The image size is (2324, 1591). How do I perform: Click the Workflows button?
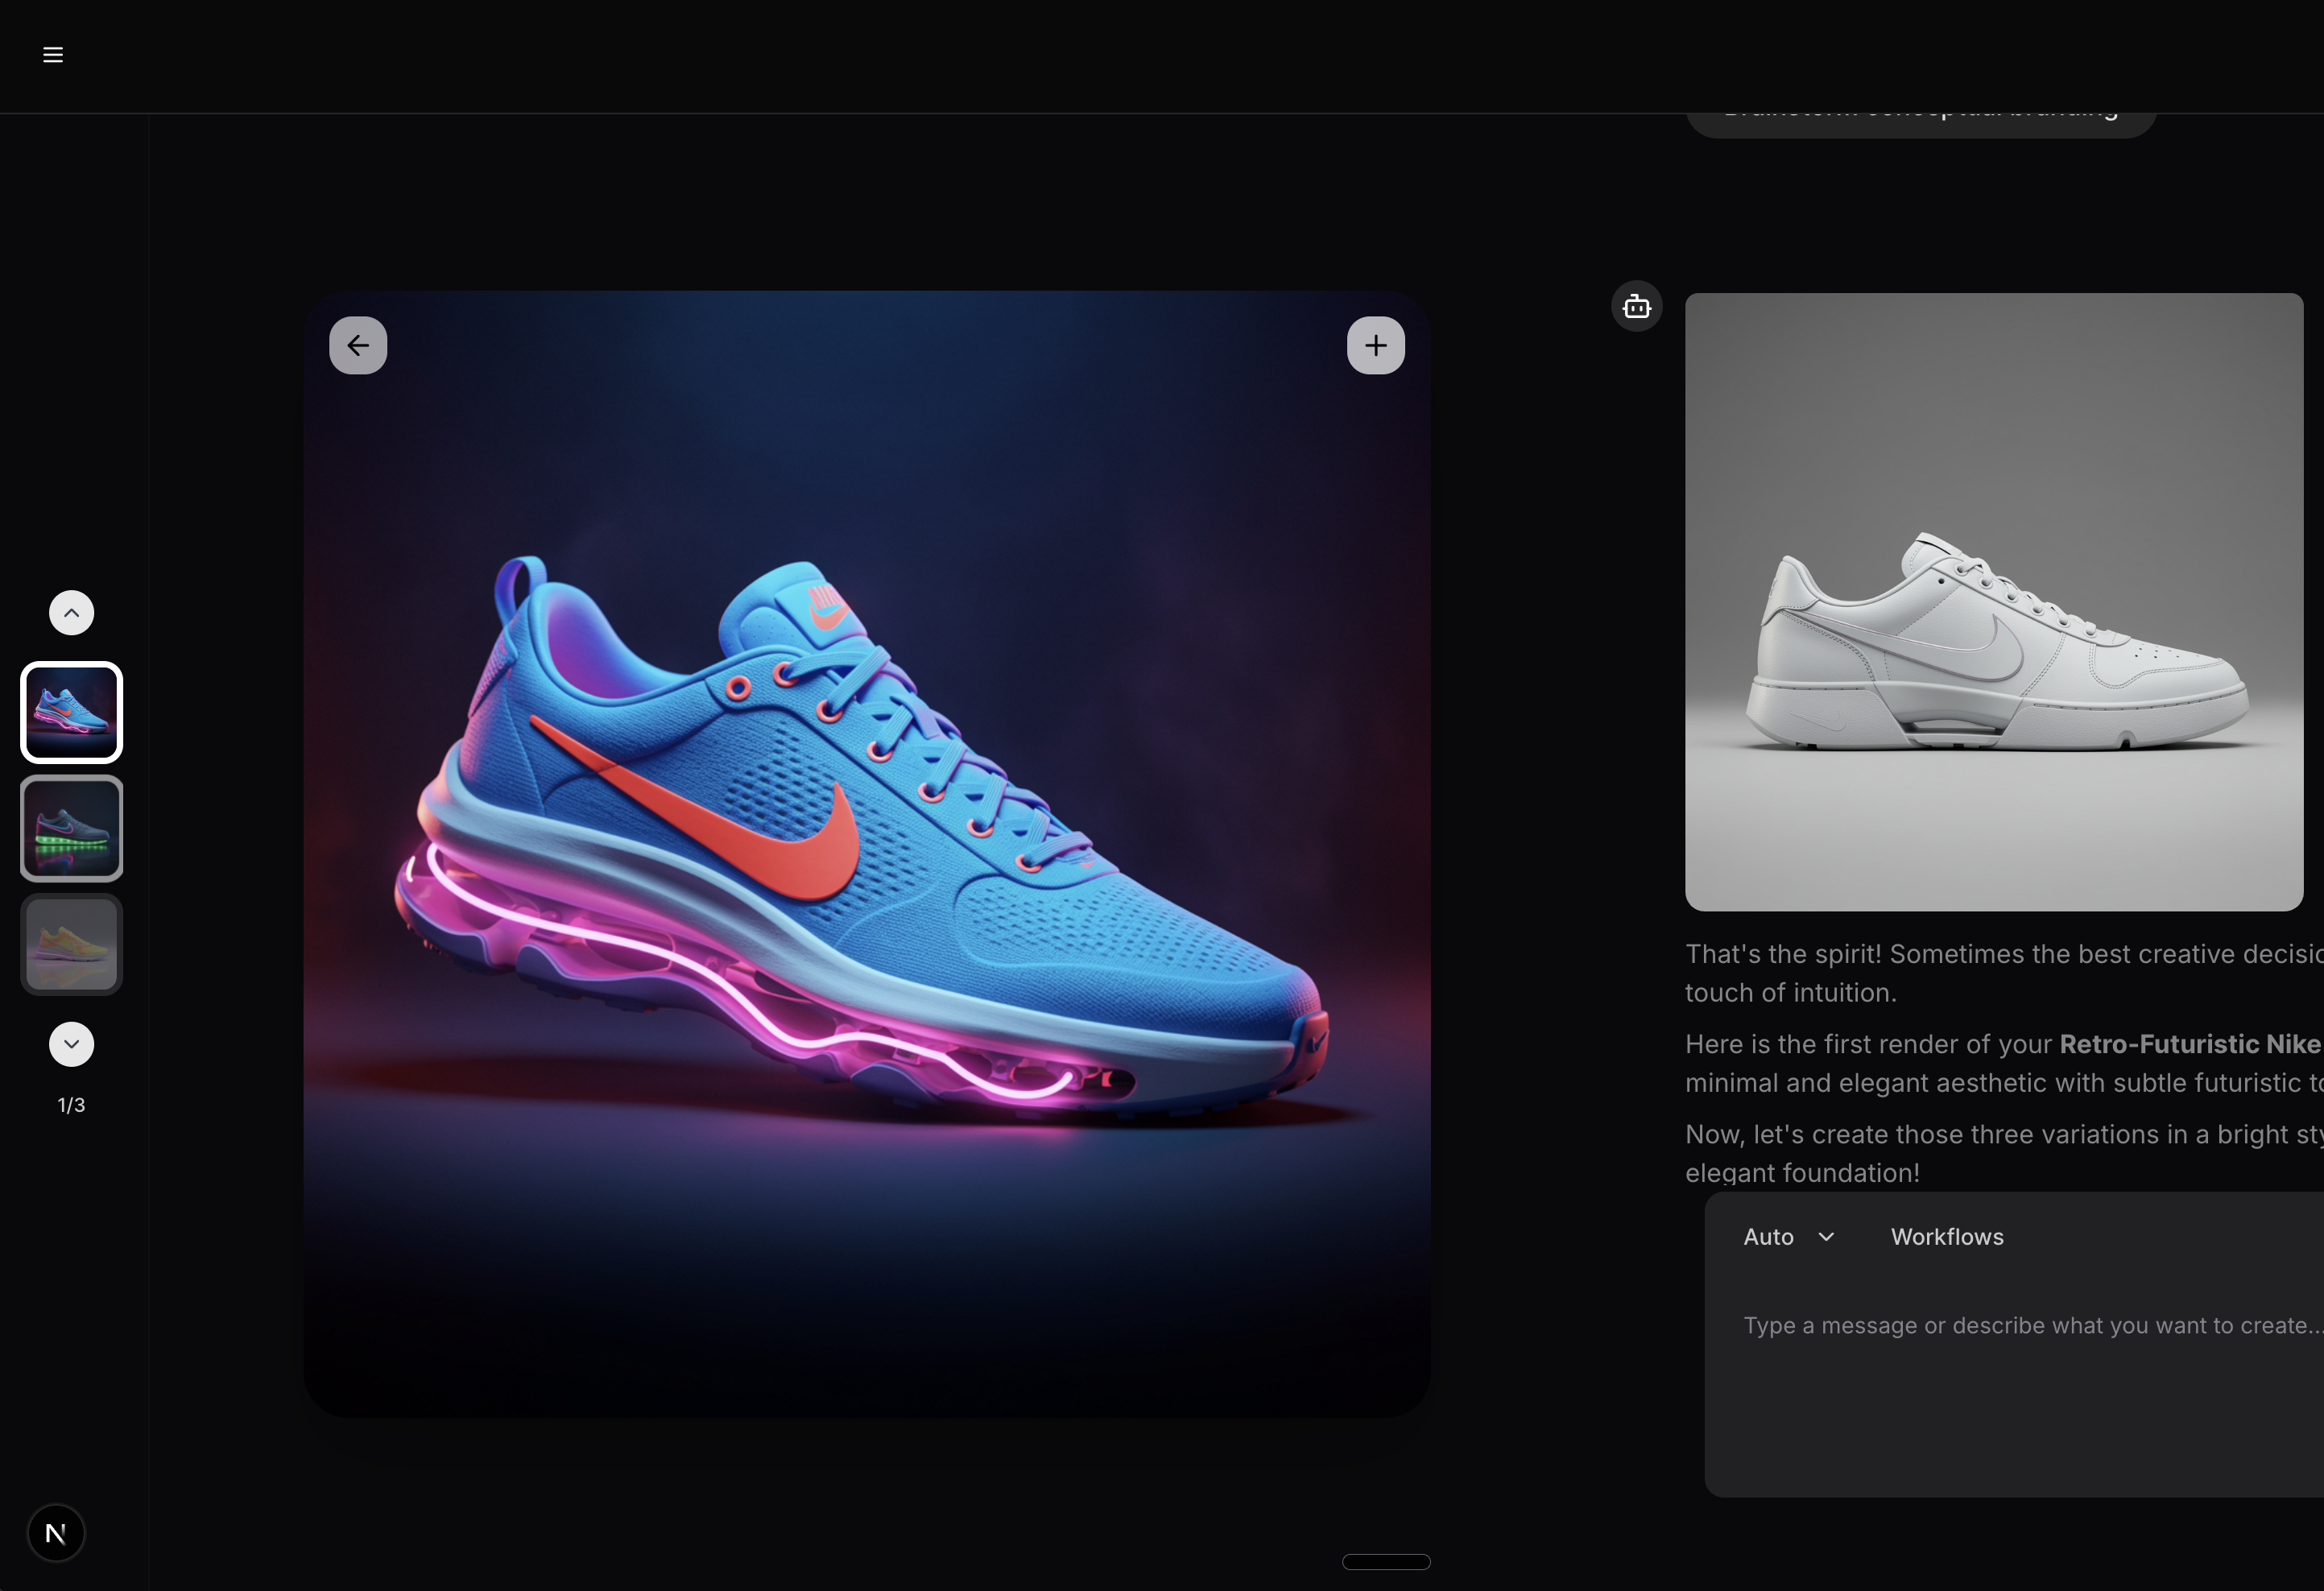(x=1947, y=1237)
